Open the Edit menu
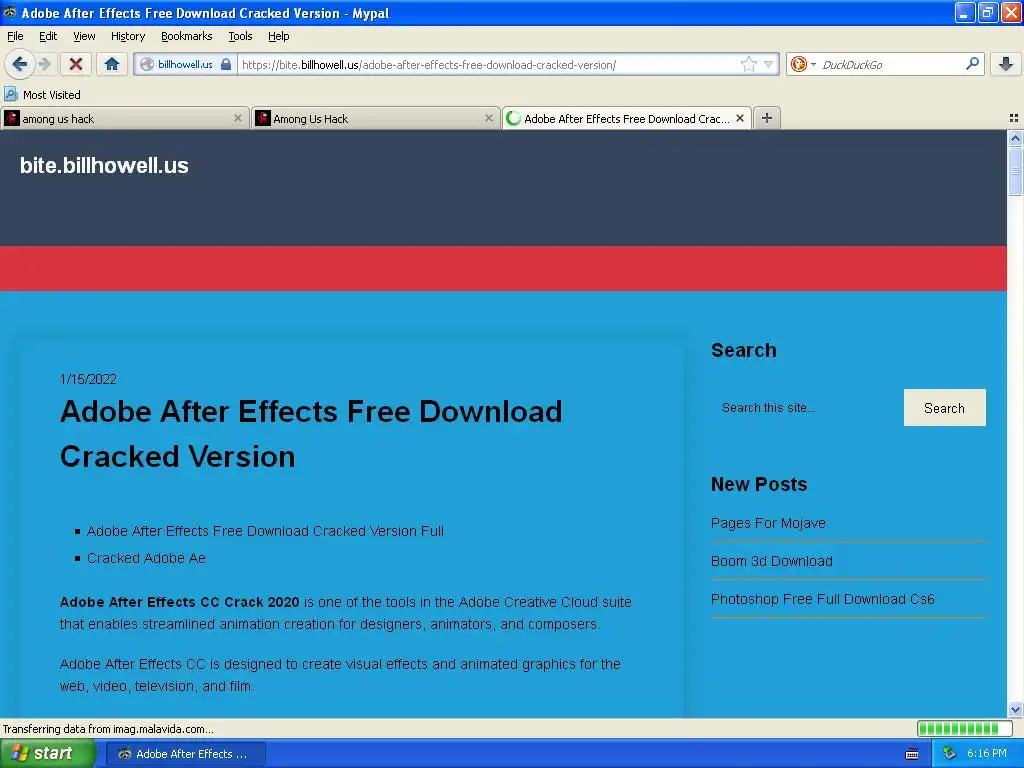This screenshot has width=1024, height=768. pyautogui.click(x=48, y=36)
